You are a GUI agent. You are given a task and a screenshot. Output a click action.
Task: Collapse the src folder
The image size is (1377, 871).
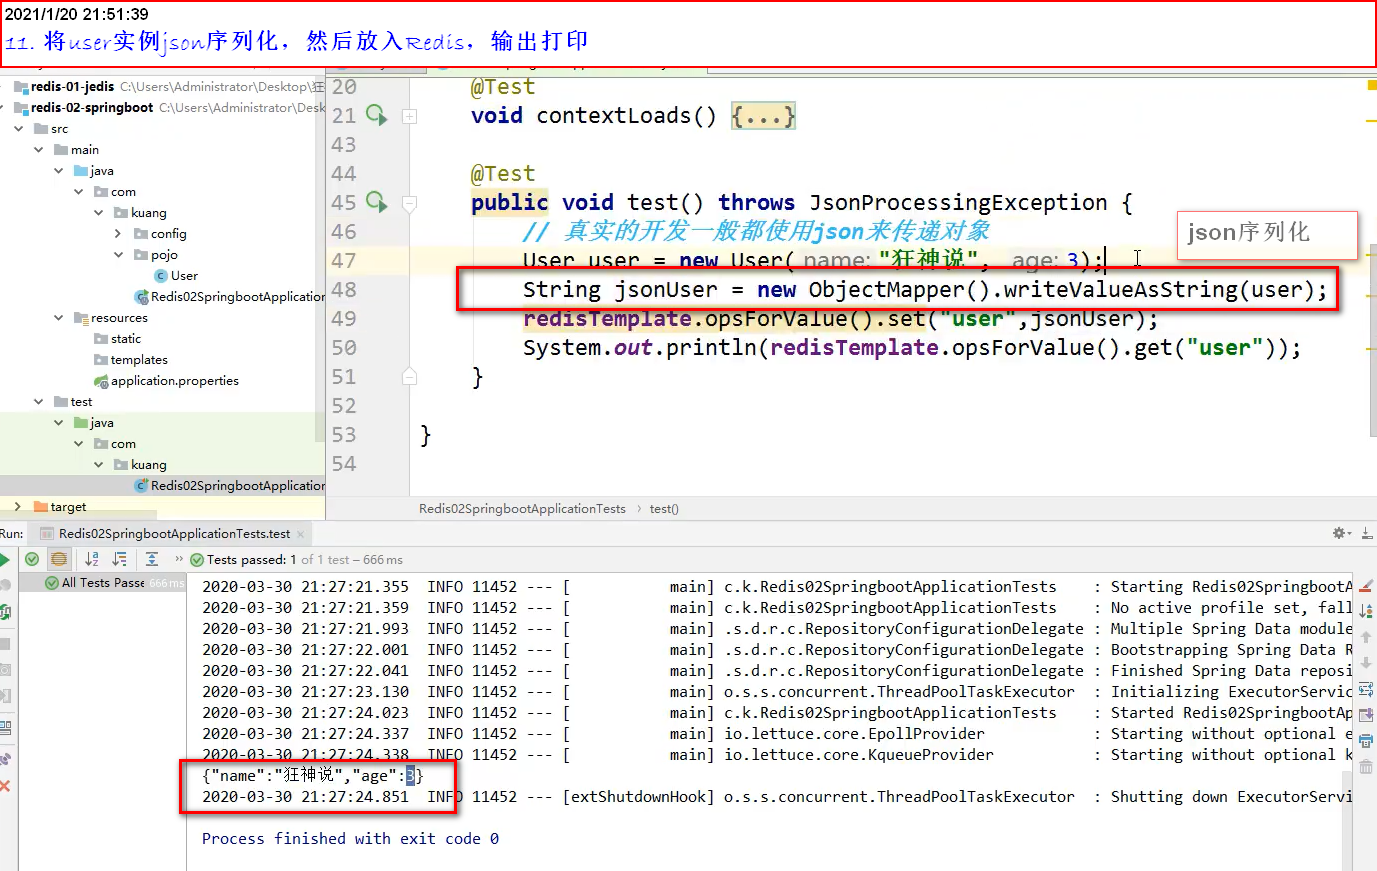pos(19,129)
